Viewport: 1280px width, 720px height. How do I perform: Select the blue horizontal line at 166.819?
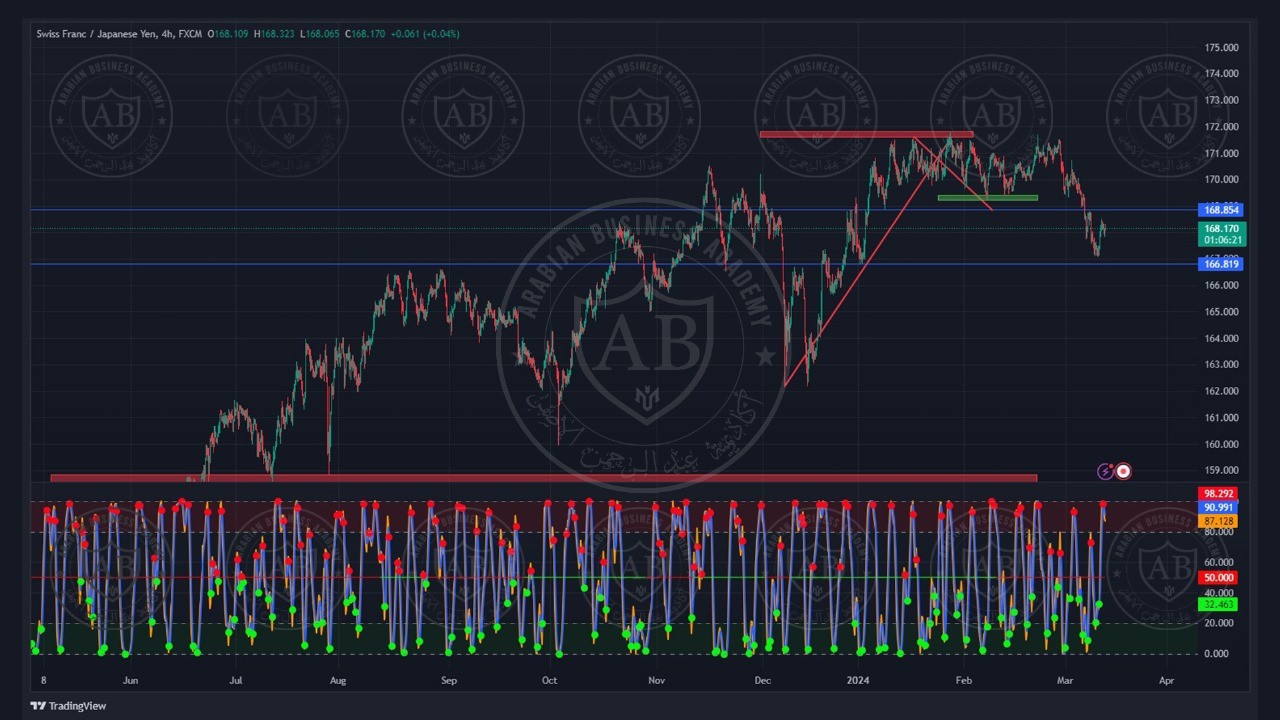pyautogui.click(x=613, y=264)
